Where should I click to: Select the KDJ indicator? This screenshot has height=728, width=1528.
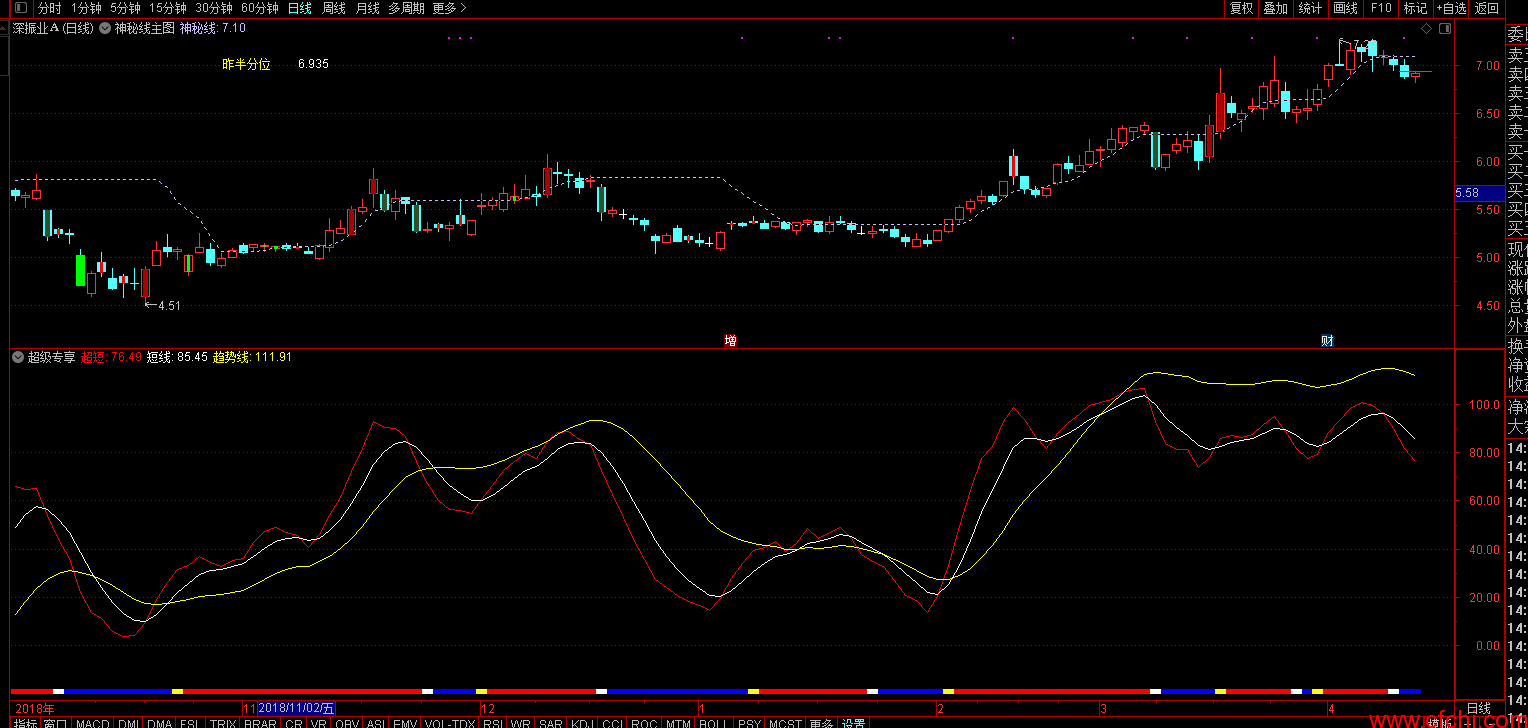(583, 723)
